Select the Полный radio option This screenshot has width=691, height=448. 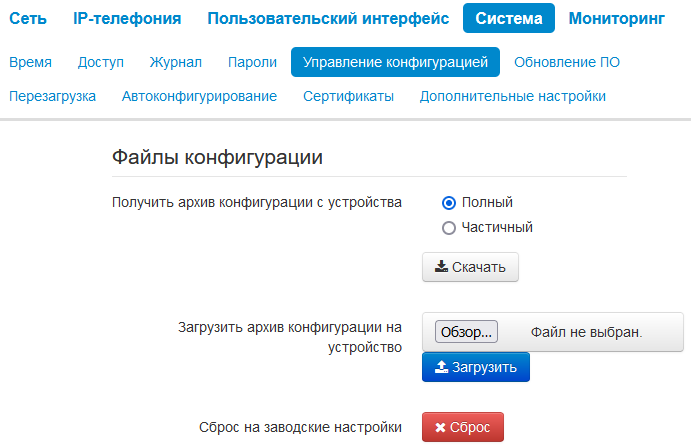tap(449, 202)
